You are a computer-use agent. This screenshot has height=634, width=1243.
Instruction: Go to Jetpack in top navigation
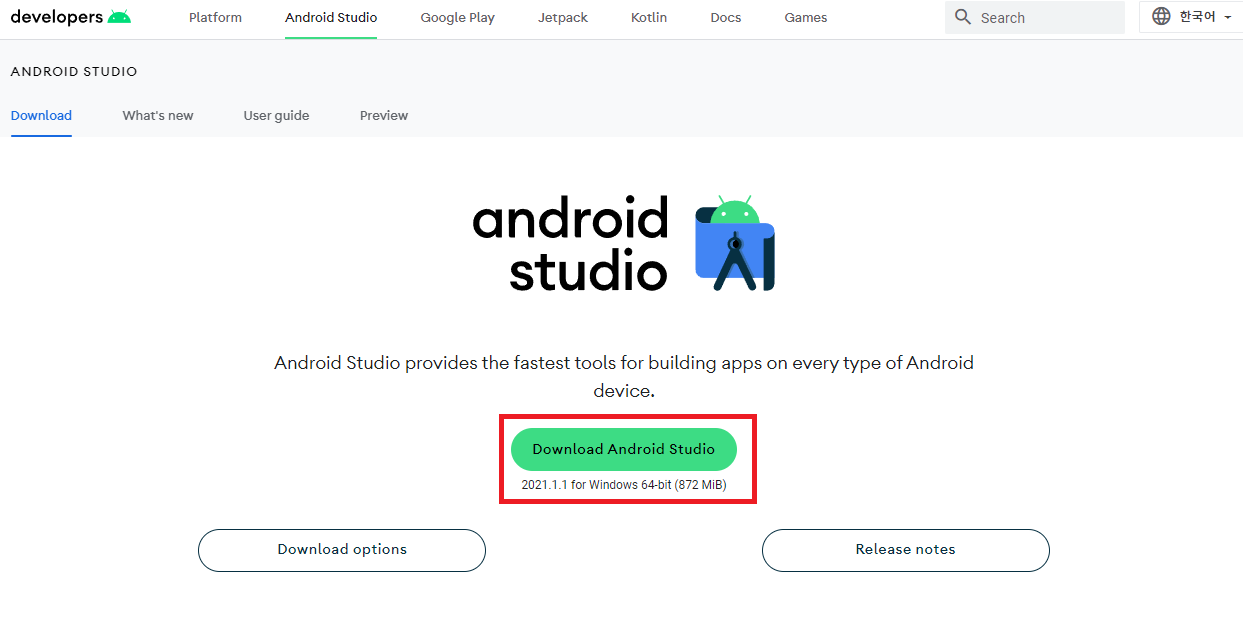(563, 17)
